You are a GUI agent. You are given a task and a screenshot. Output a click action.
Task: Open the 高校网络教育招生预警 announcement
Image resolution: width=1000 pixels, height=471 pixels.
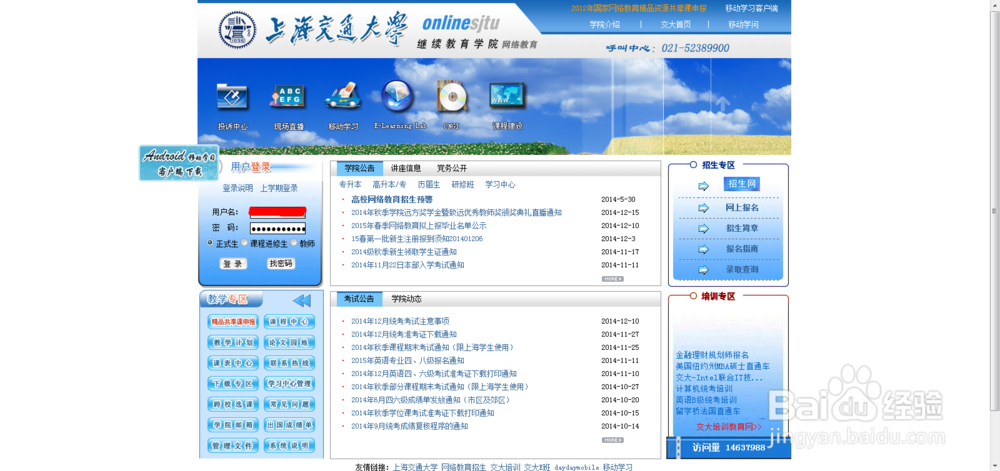392,199
